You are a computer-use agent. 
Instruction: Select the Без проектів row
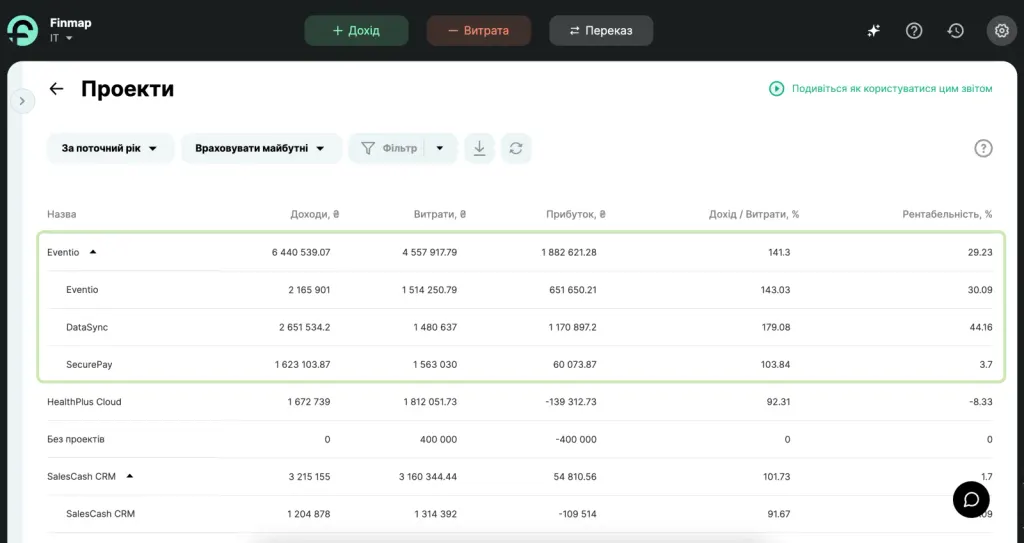click(x=520, y=439)
